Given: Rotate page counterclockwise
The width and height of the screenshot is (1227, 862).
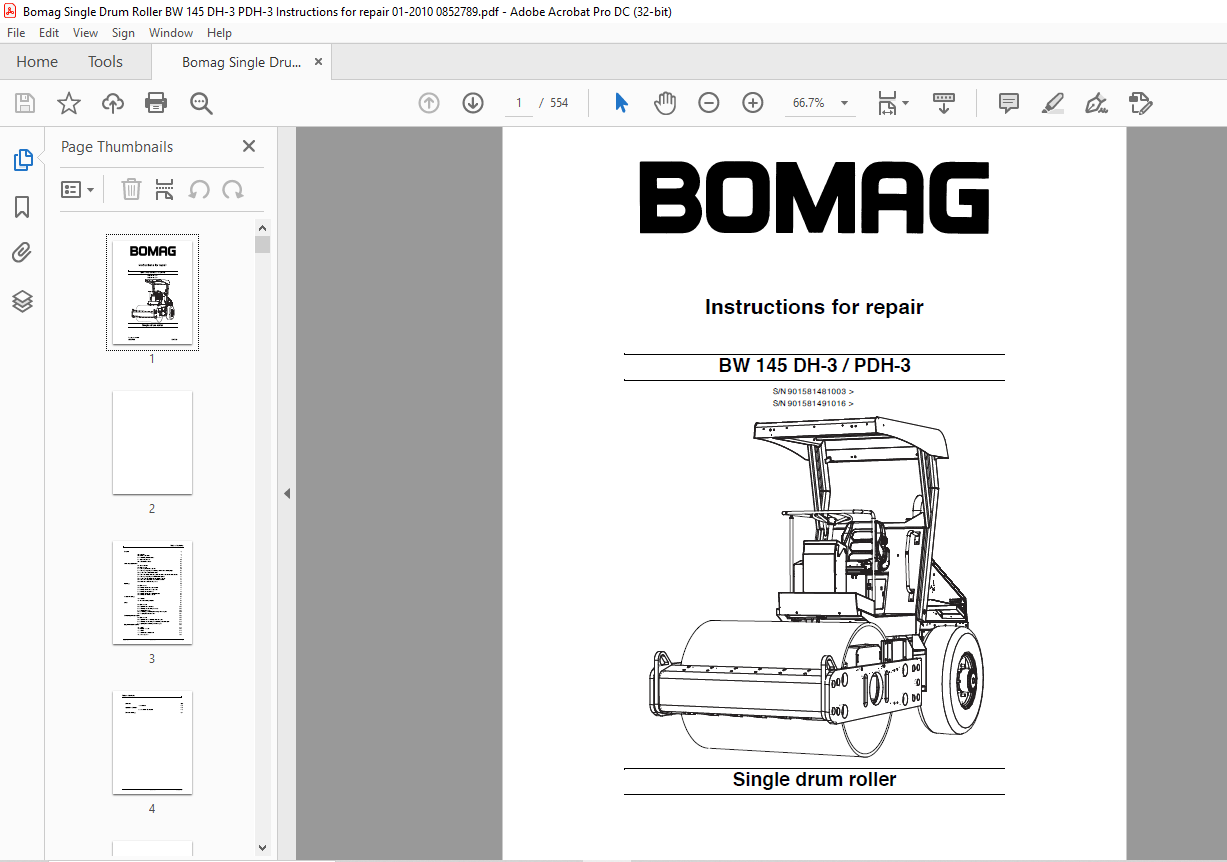Looking at the screenshot, I should (199, 189).
